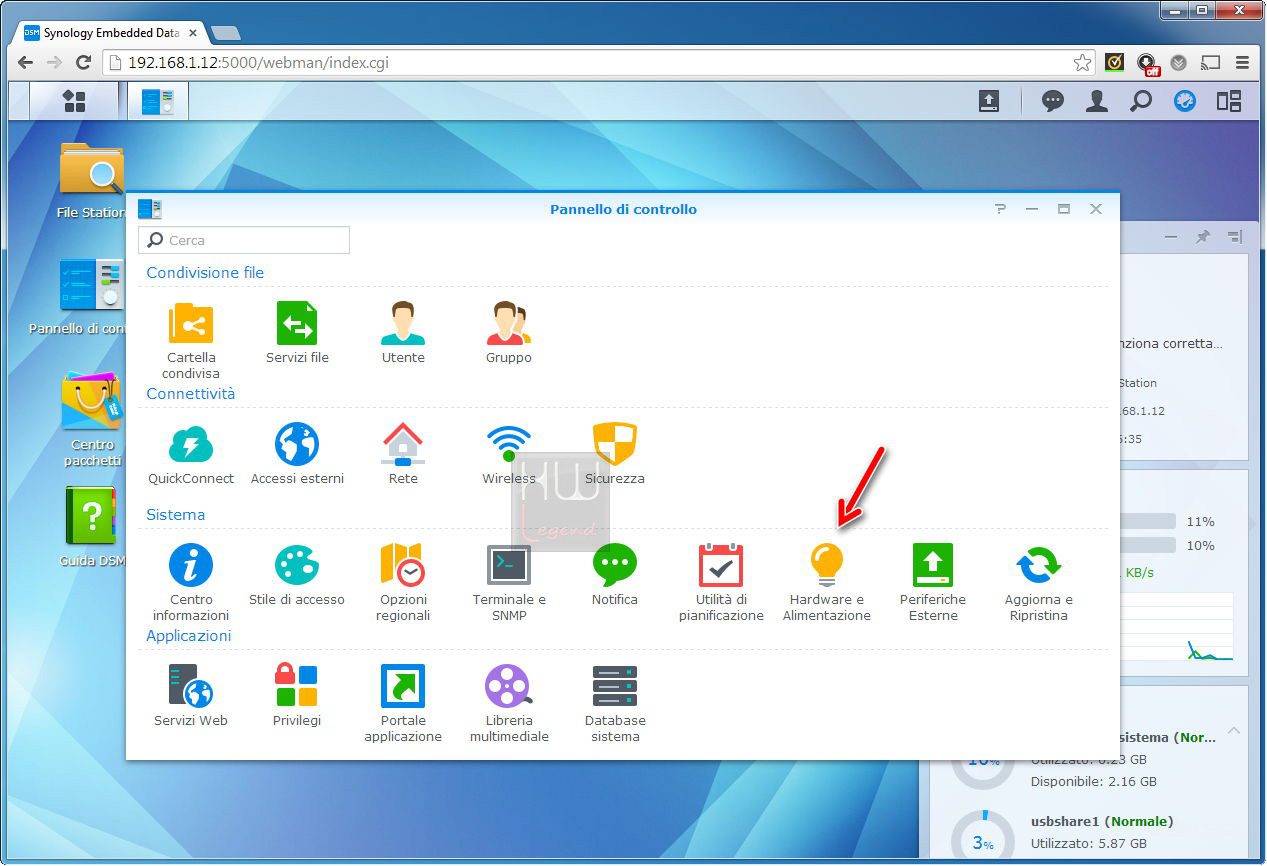Open Database sistema
The width and height of the screenshot is (1267, 866).
click(x=615, y=704)
